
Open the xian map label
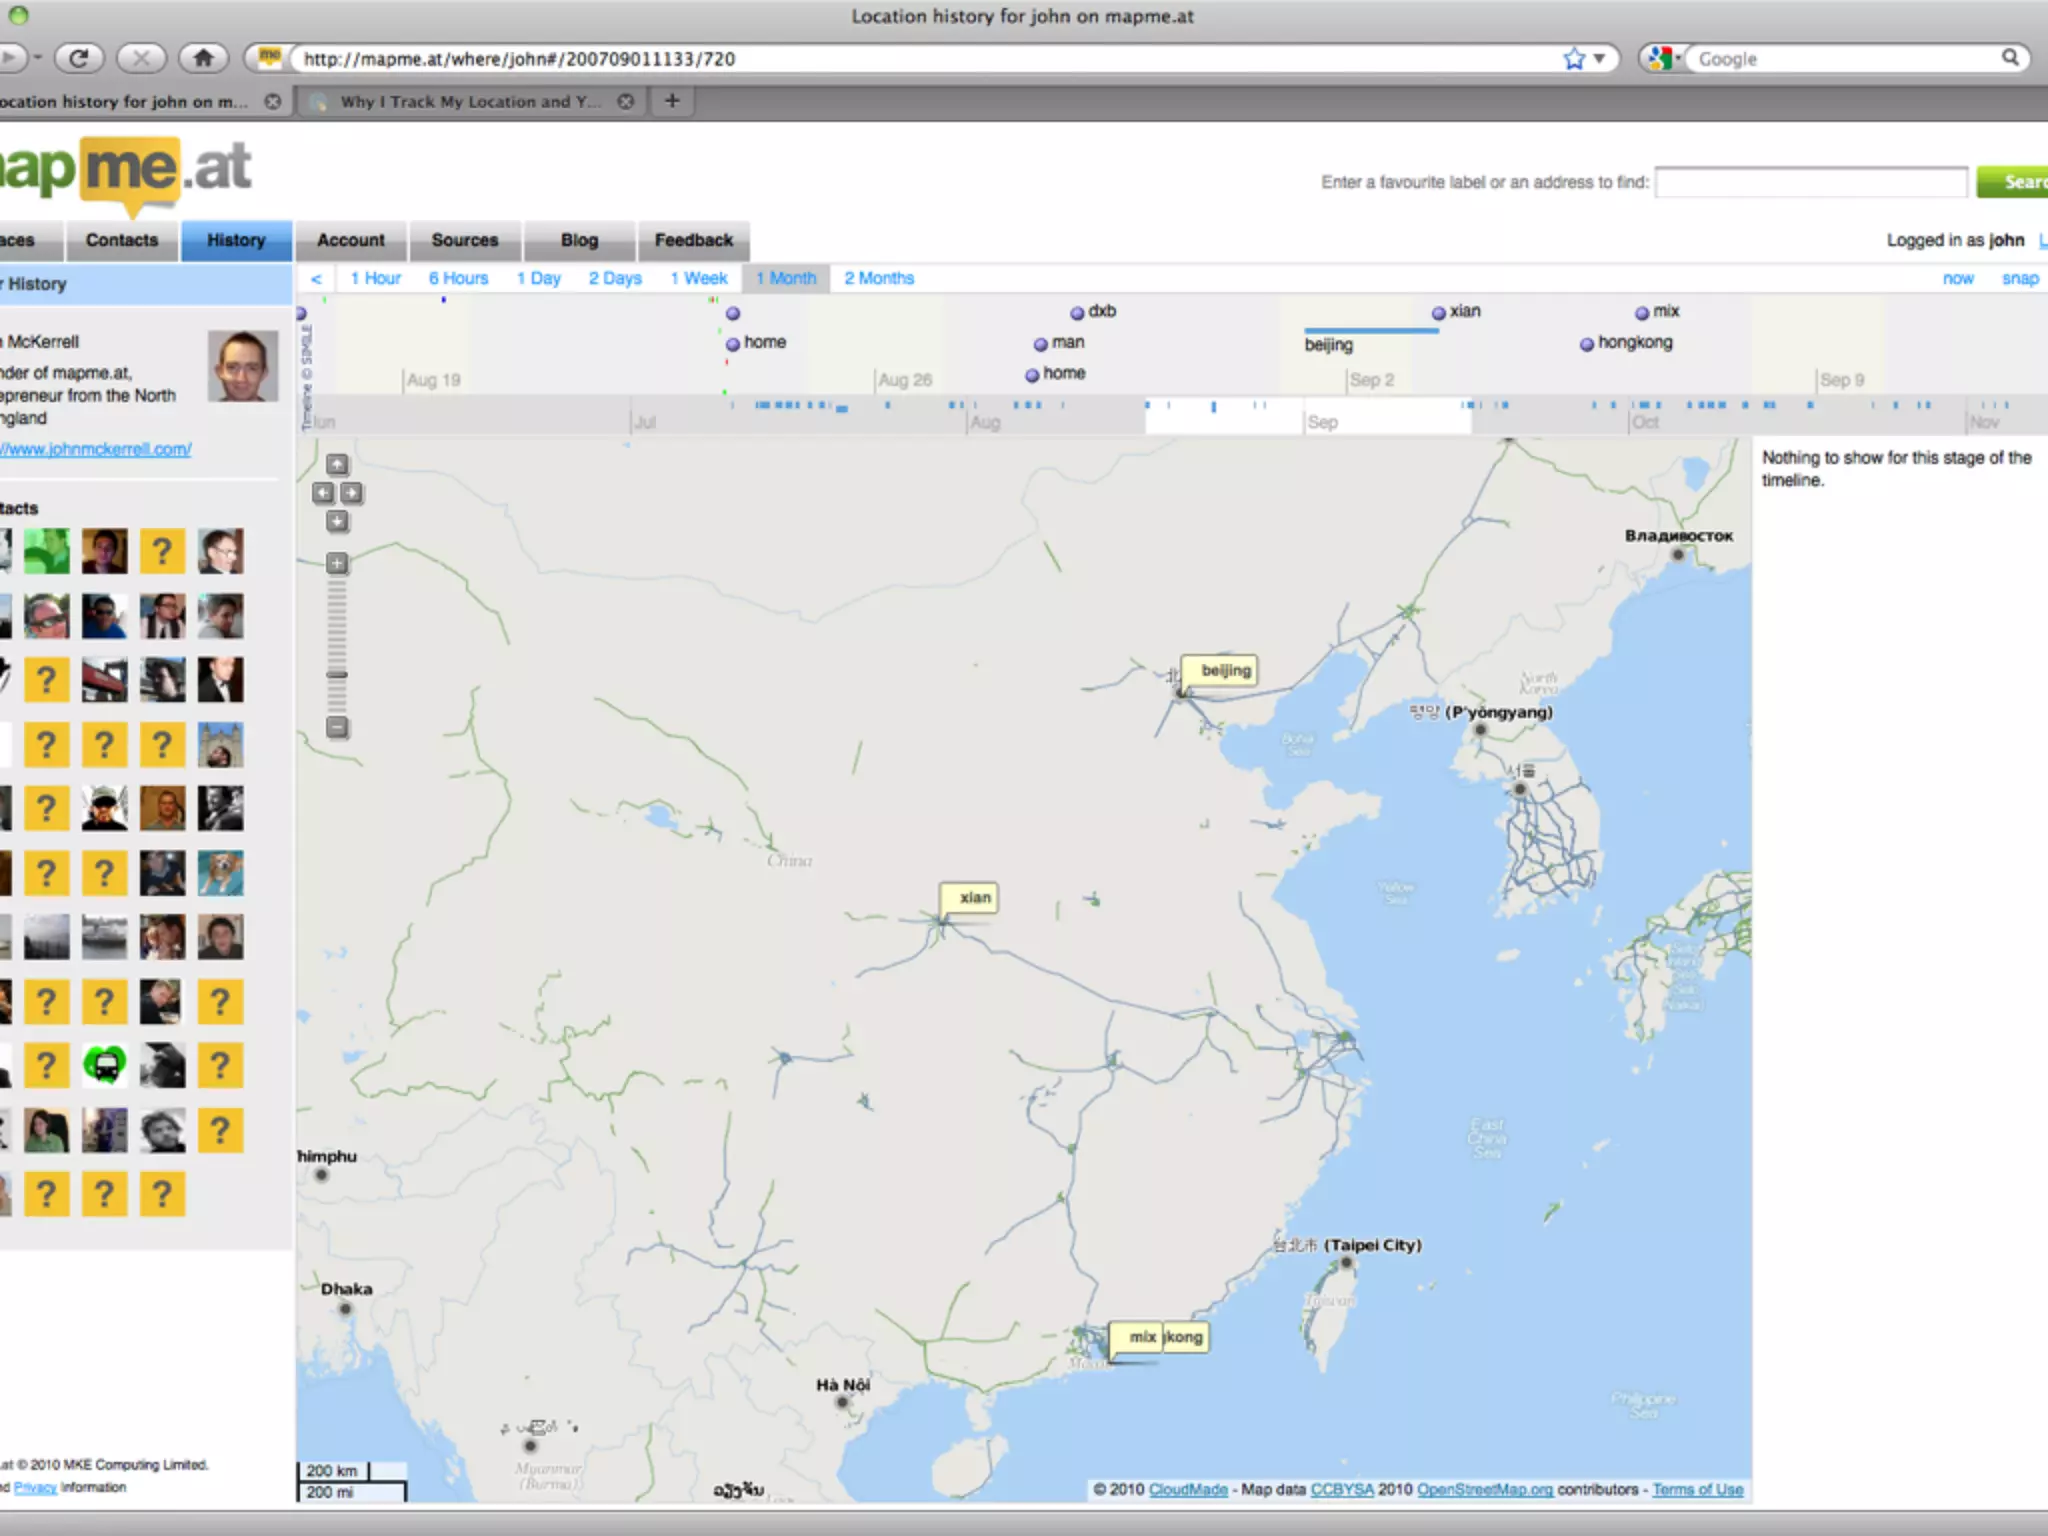pyautogui.click(x=969, y=897)
